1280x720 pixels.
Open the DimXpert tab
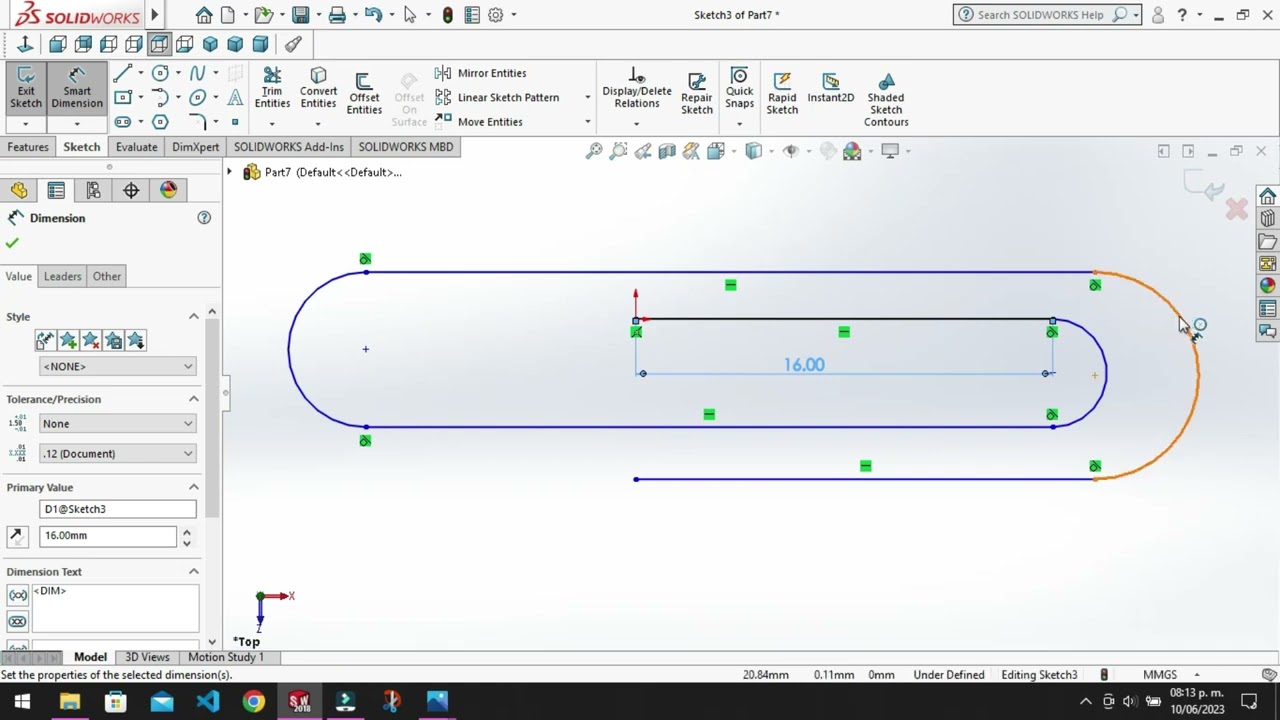pos(196,147)
